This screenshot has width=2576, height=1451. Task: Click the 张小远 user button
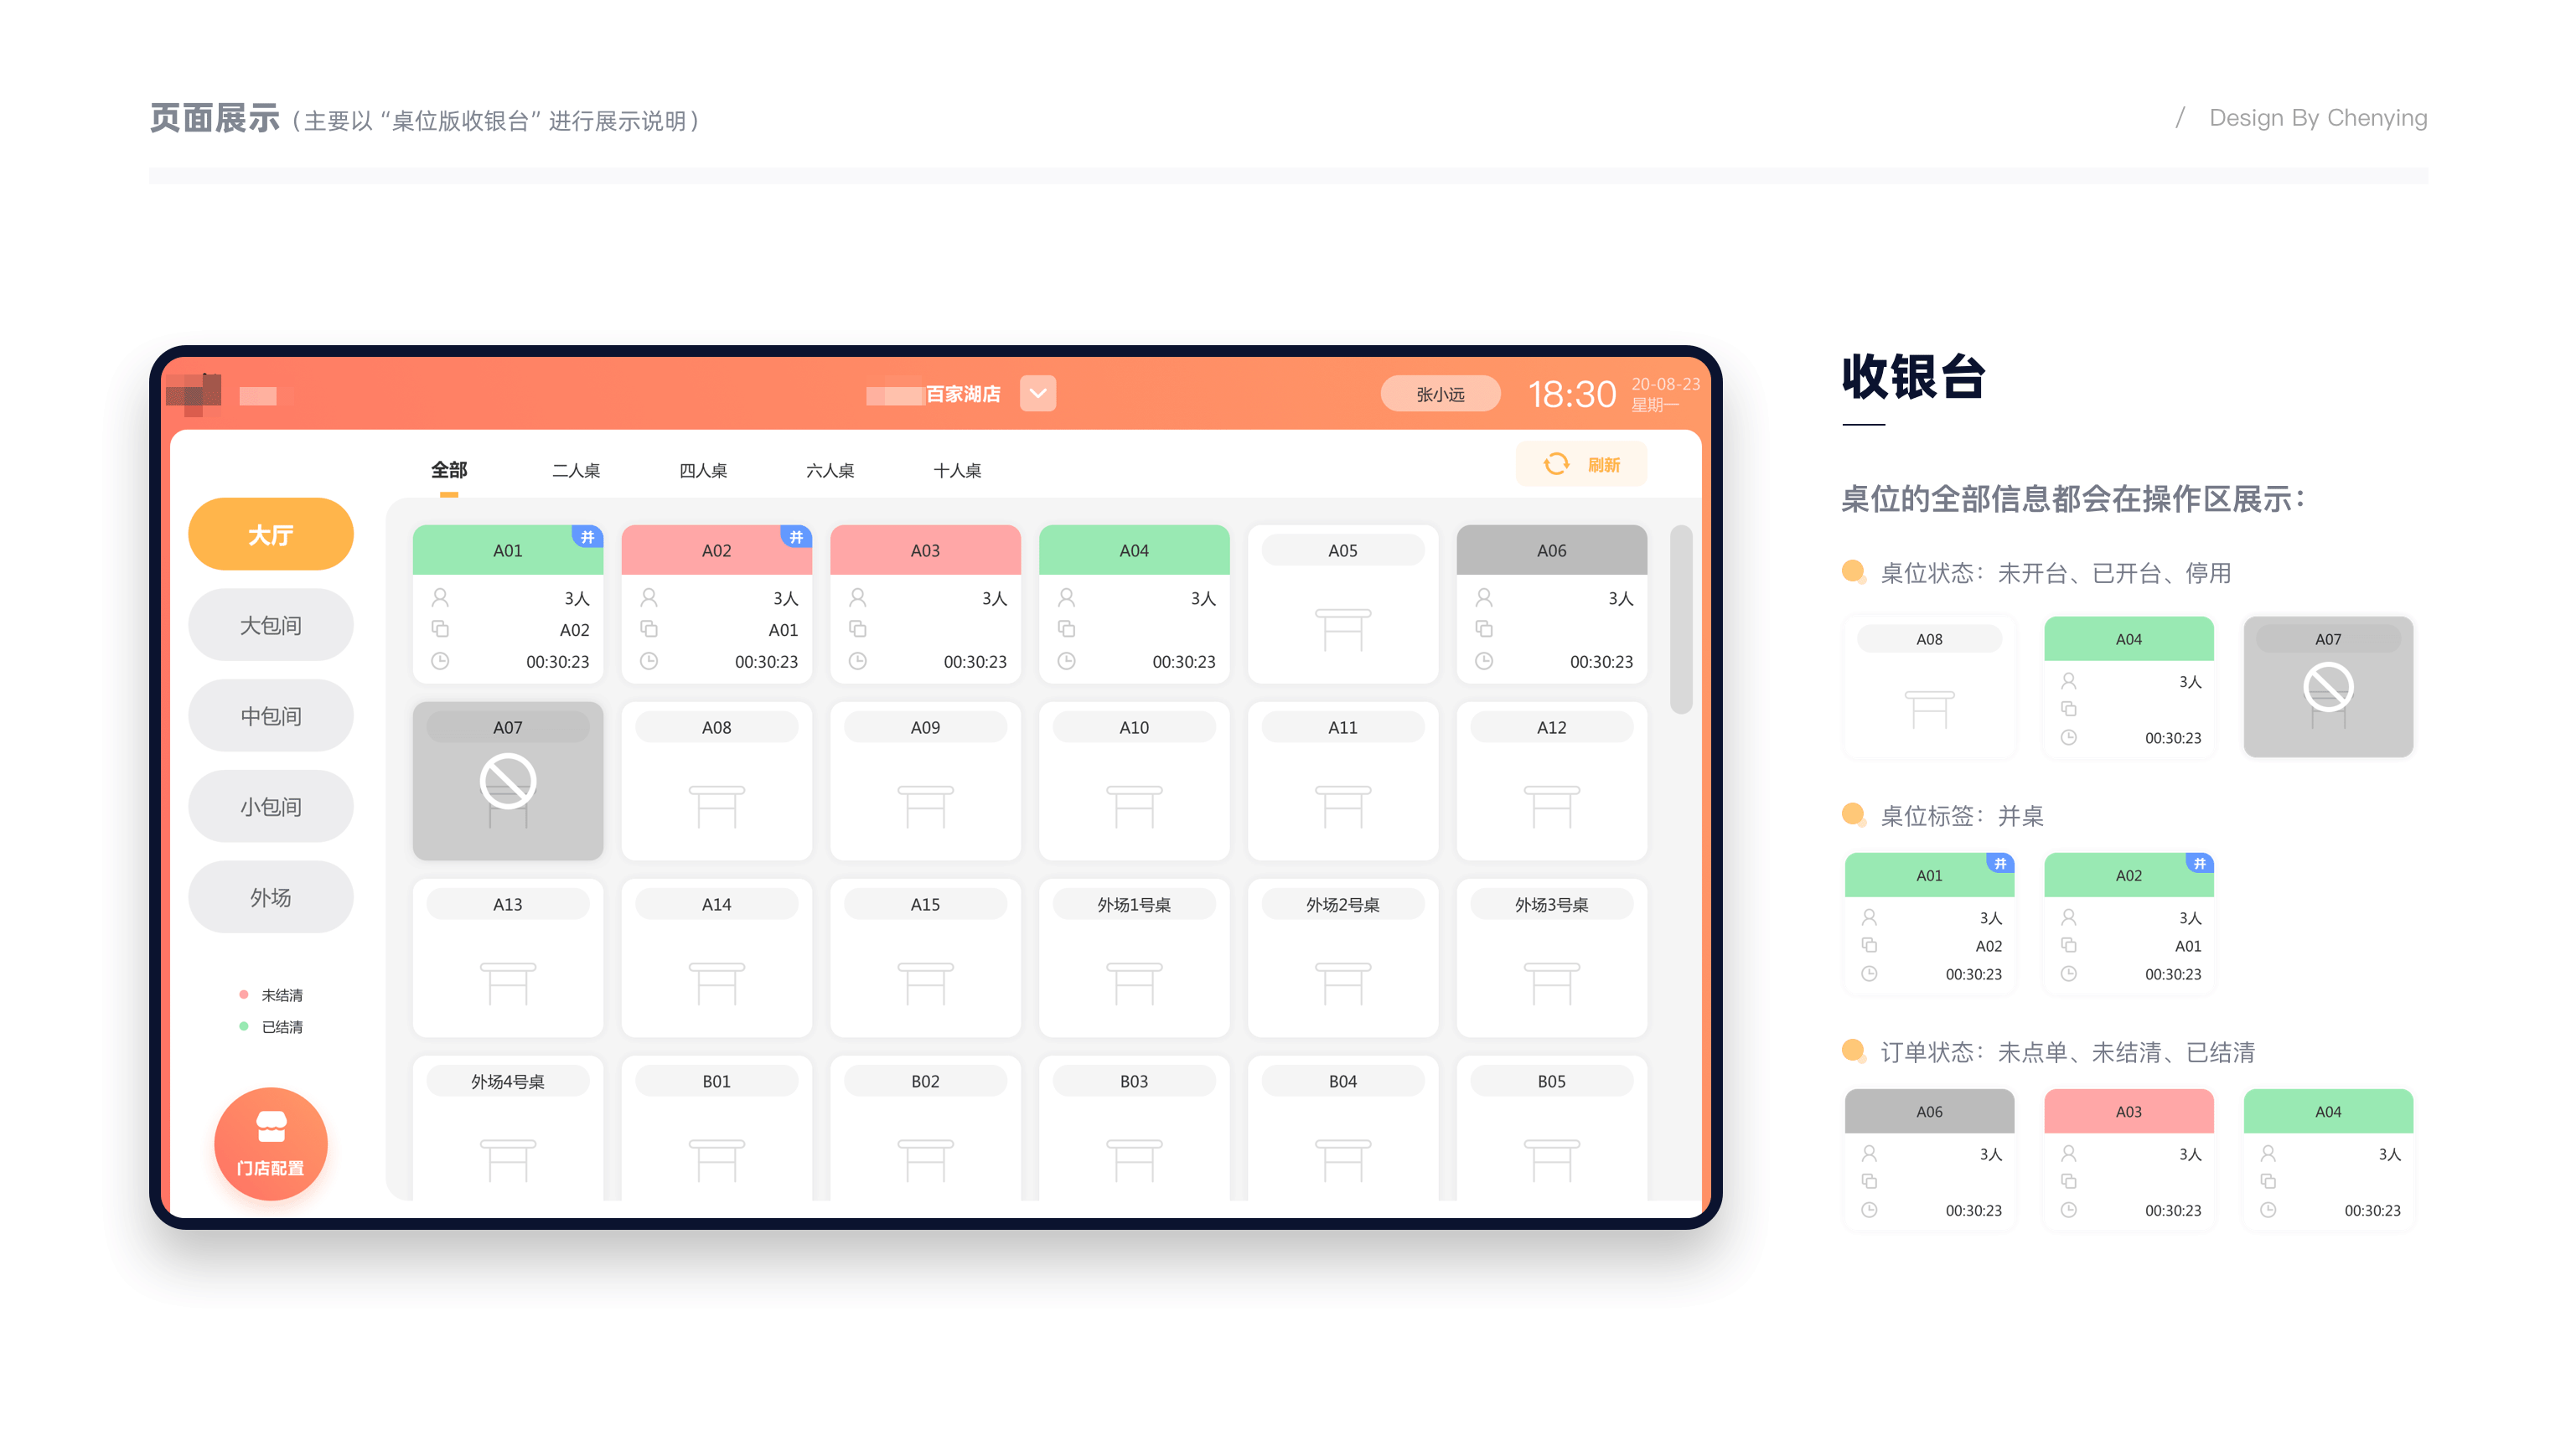coord(1440,394)
